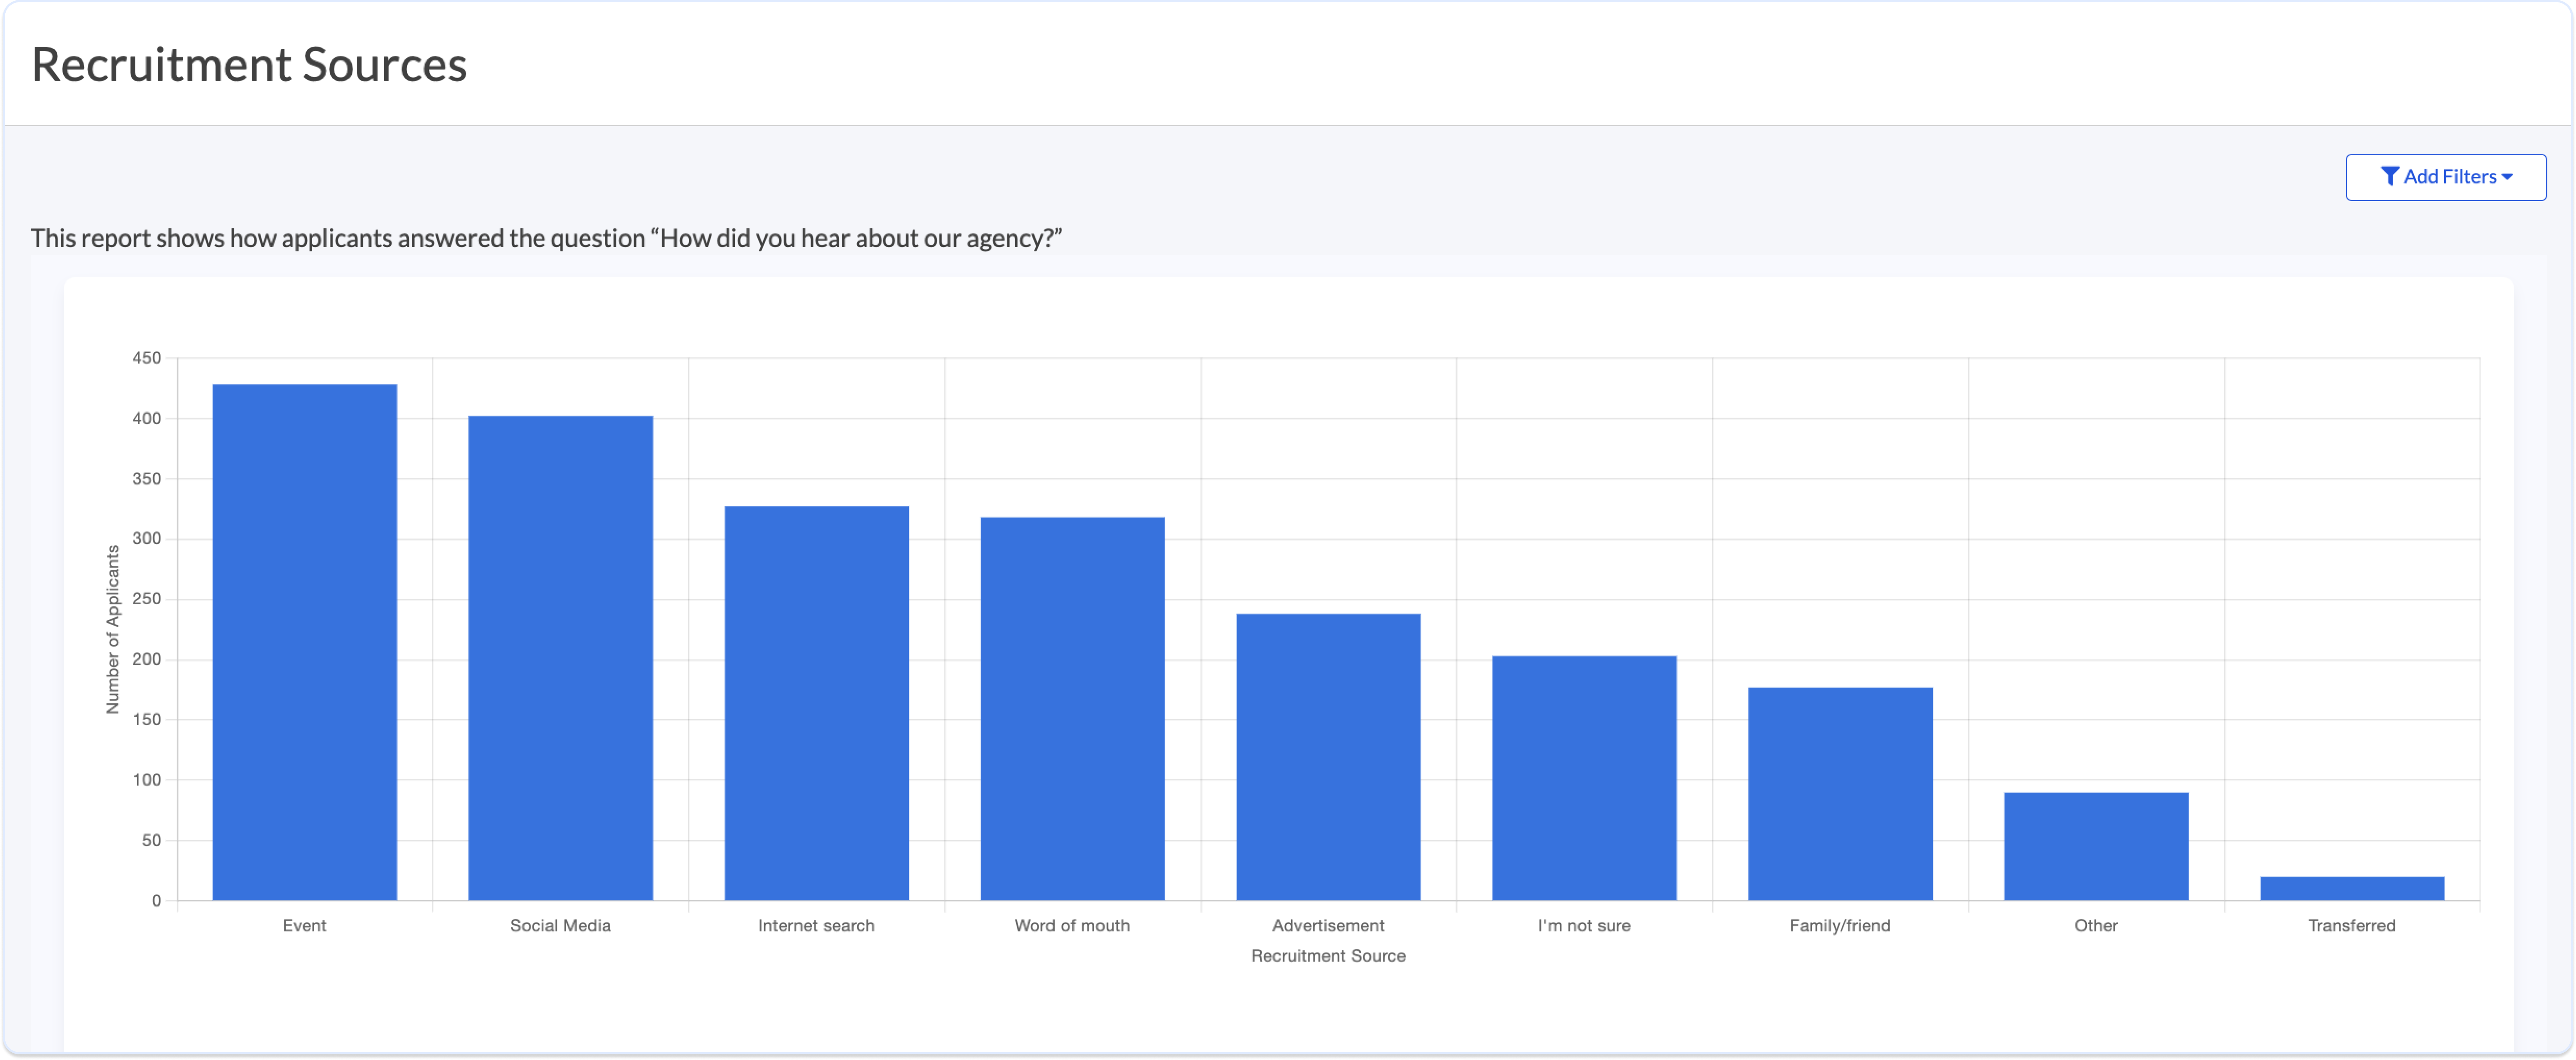Viewport: 2576px width, 1060px height.
Task: Expand the Add Filters dropdown caret
Action: point(2507,177)
